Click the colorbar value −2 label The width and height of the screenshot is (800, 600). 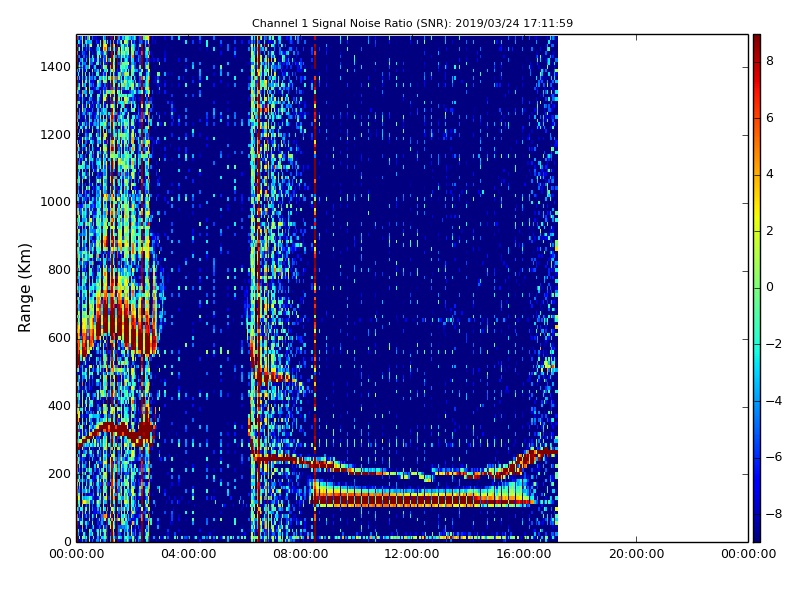pyautogui.click(x=774, y=344)
